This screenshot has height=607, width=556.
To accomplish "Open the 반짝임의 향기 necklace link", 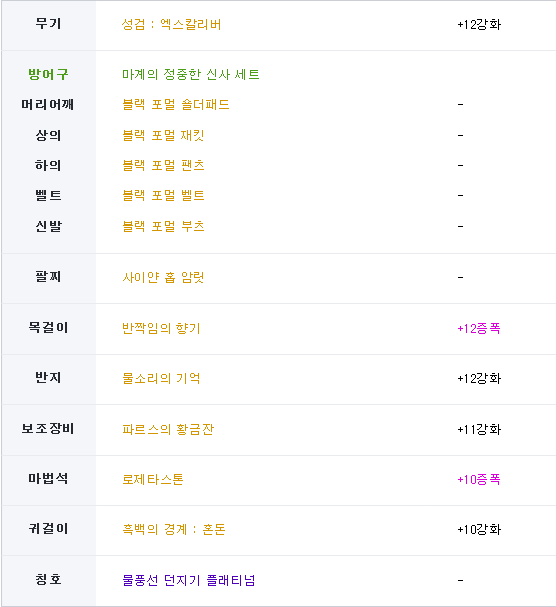I will [x=161, y=328].
